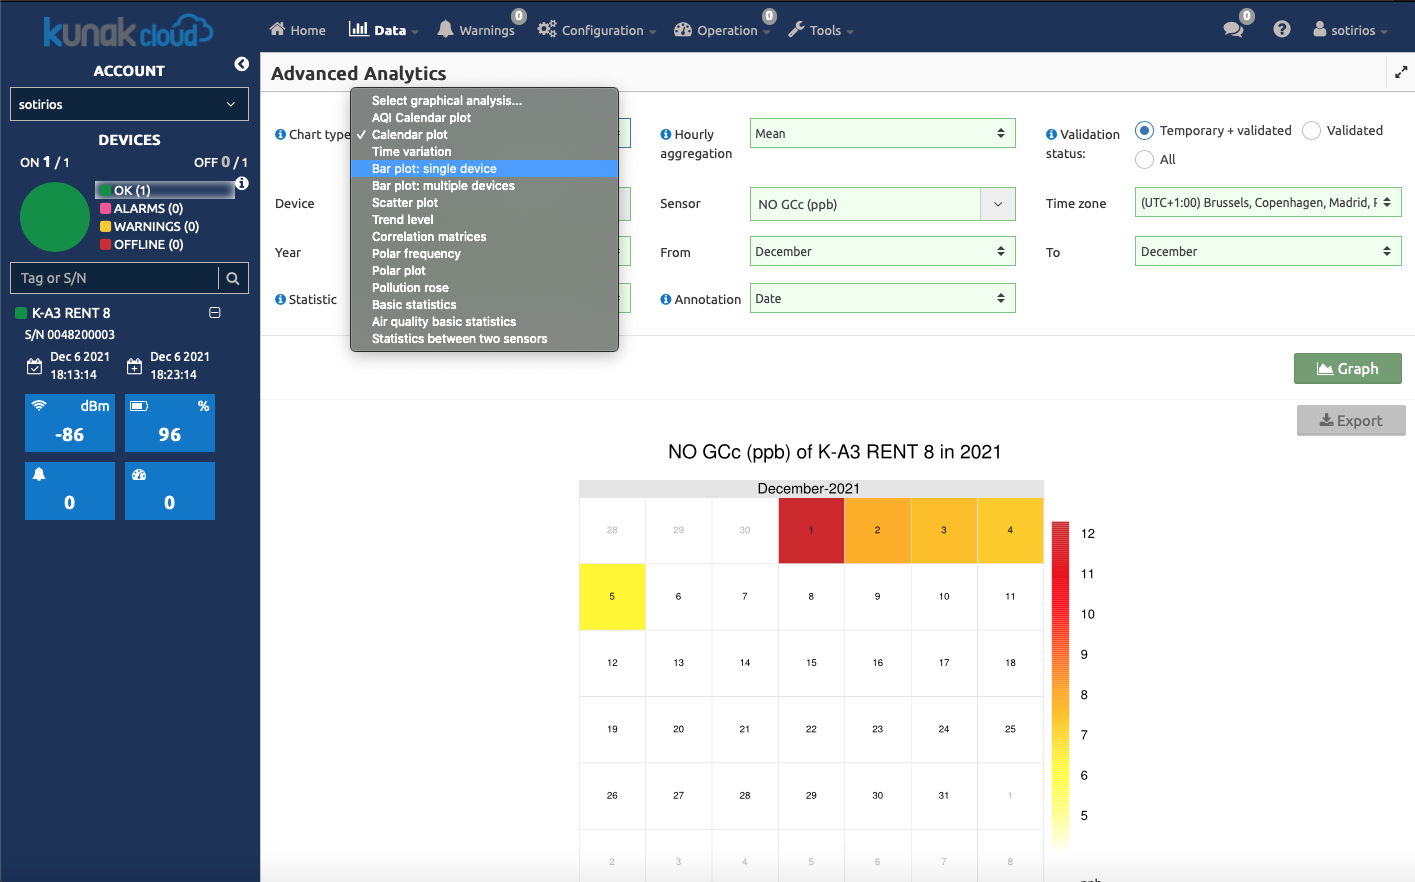Select Pollution rose from chart list
The image size is (1415, 882).
click(410, 288)
